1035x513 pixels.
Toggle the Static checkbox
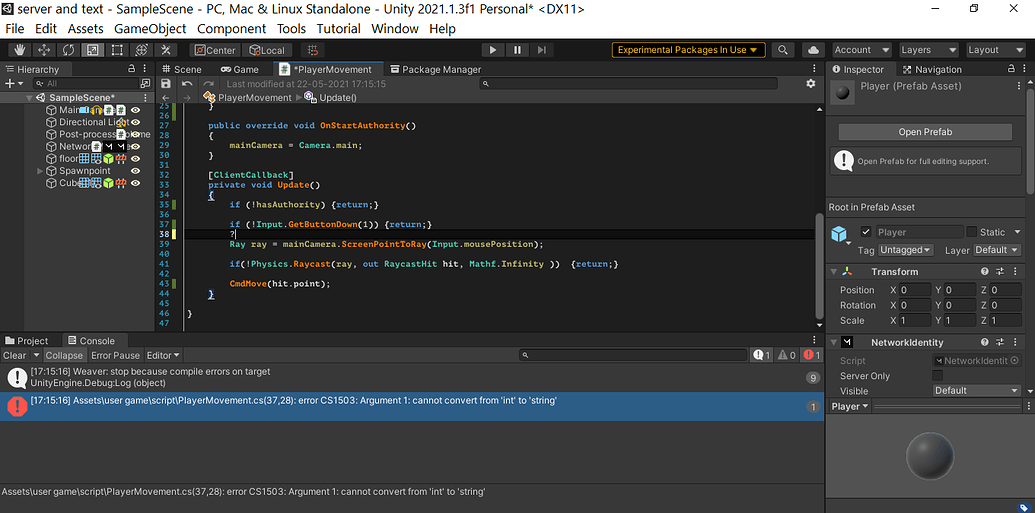click(971, 232)
